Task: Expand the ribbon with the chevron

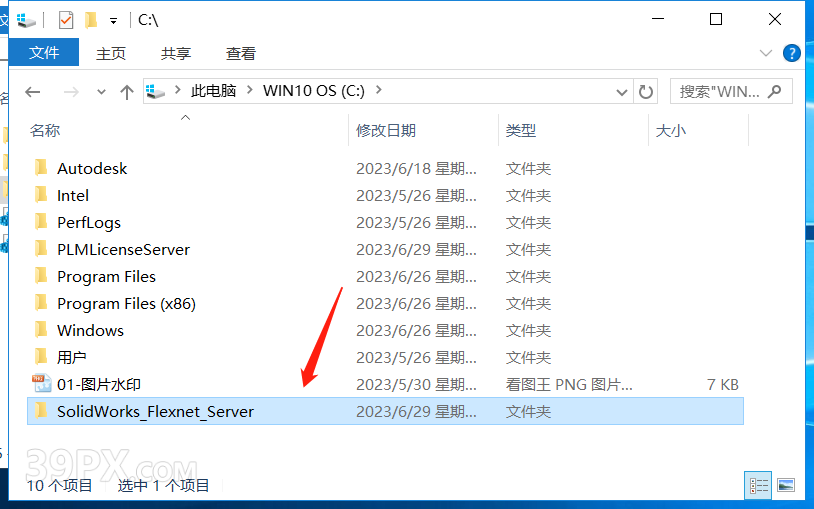Action: (x=766, y=53)
